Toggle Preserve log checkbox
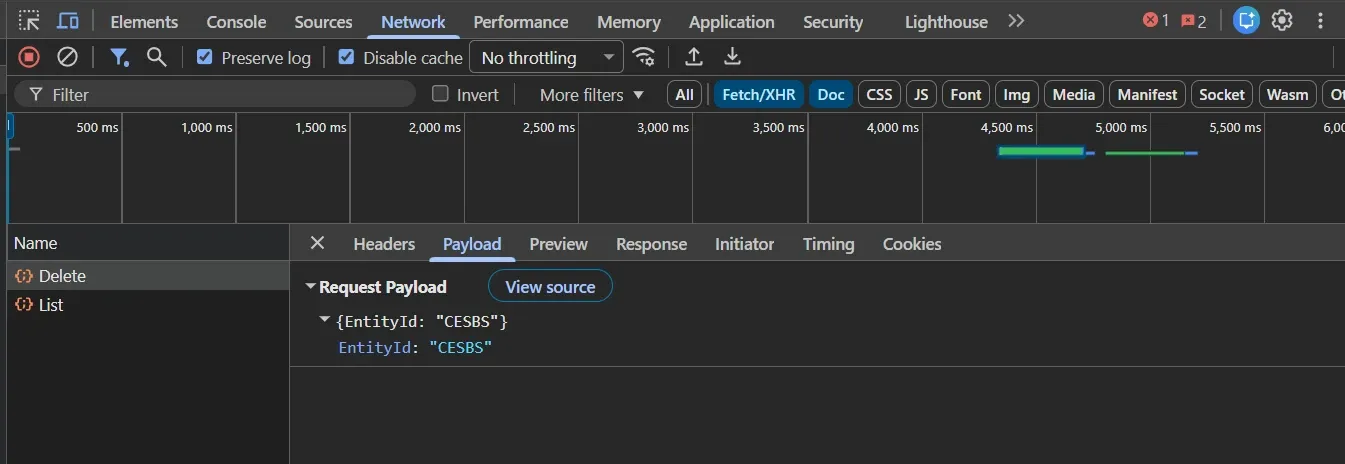The width and height of the screenshot is (1345, 464). [x=205, y=57]
